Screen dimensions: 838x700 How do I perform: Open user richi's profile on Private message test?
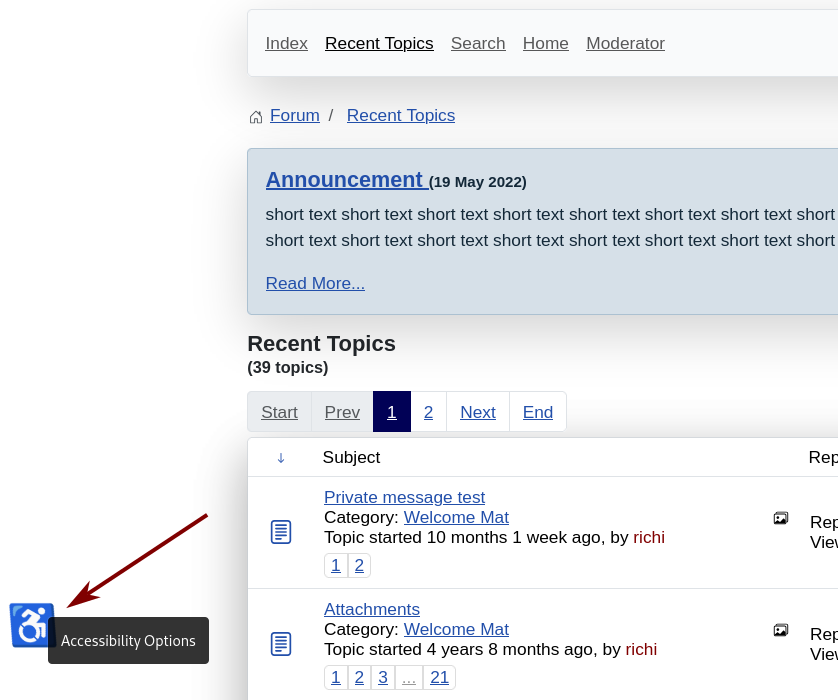[x=649, y=538]
